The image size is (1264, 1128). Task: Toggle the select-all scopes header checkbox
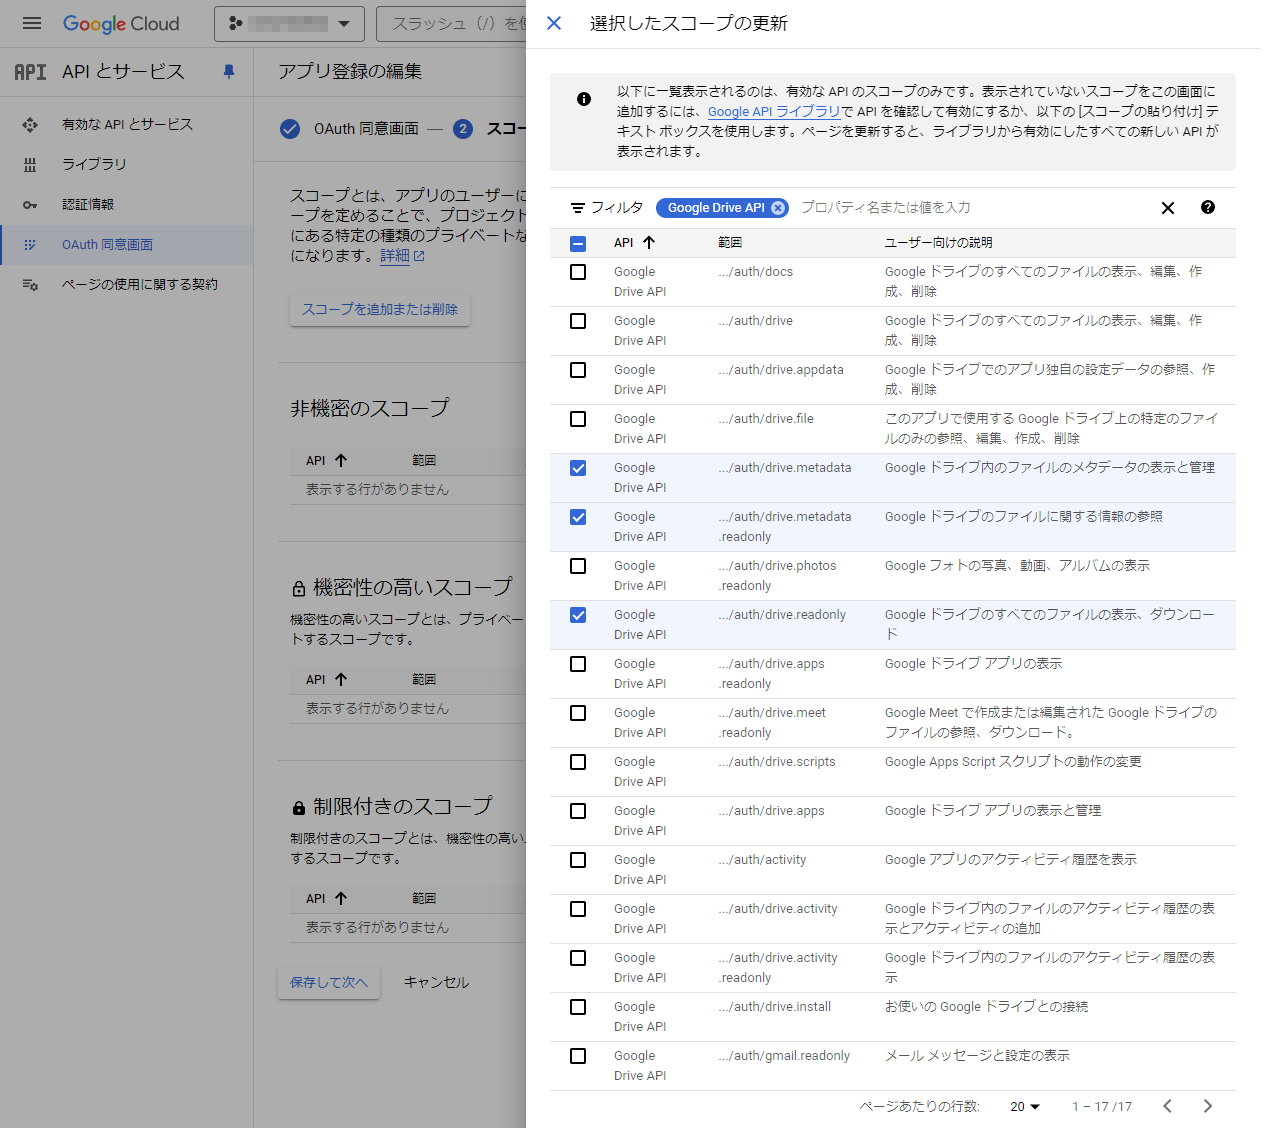coord(578,243)
